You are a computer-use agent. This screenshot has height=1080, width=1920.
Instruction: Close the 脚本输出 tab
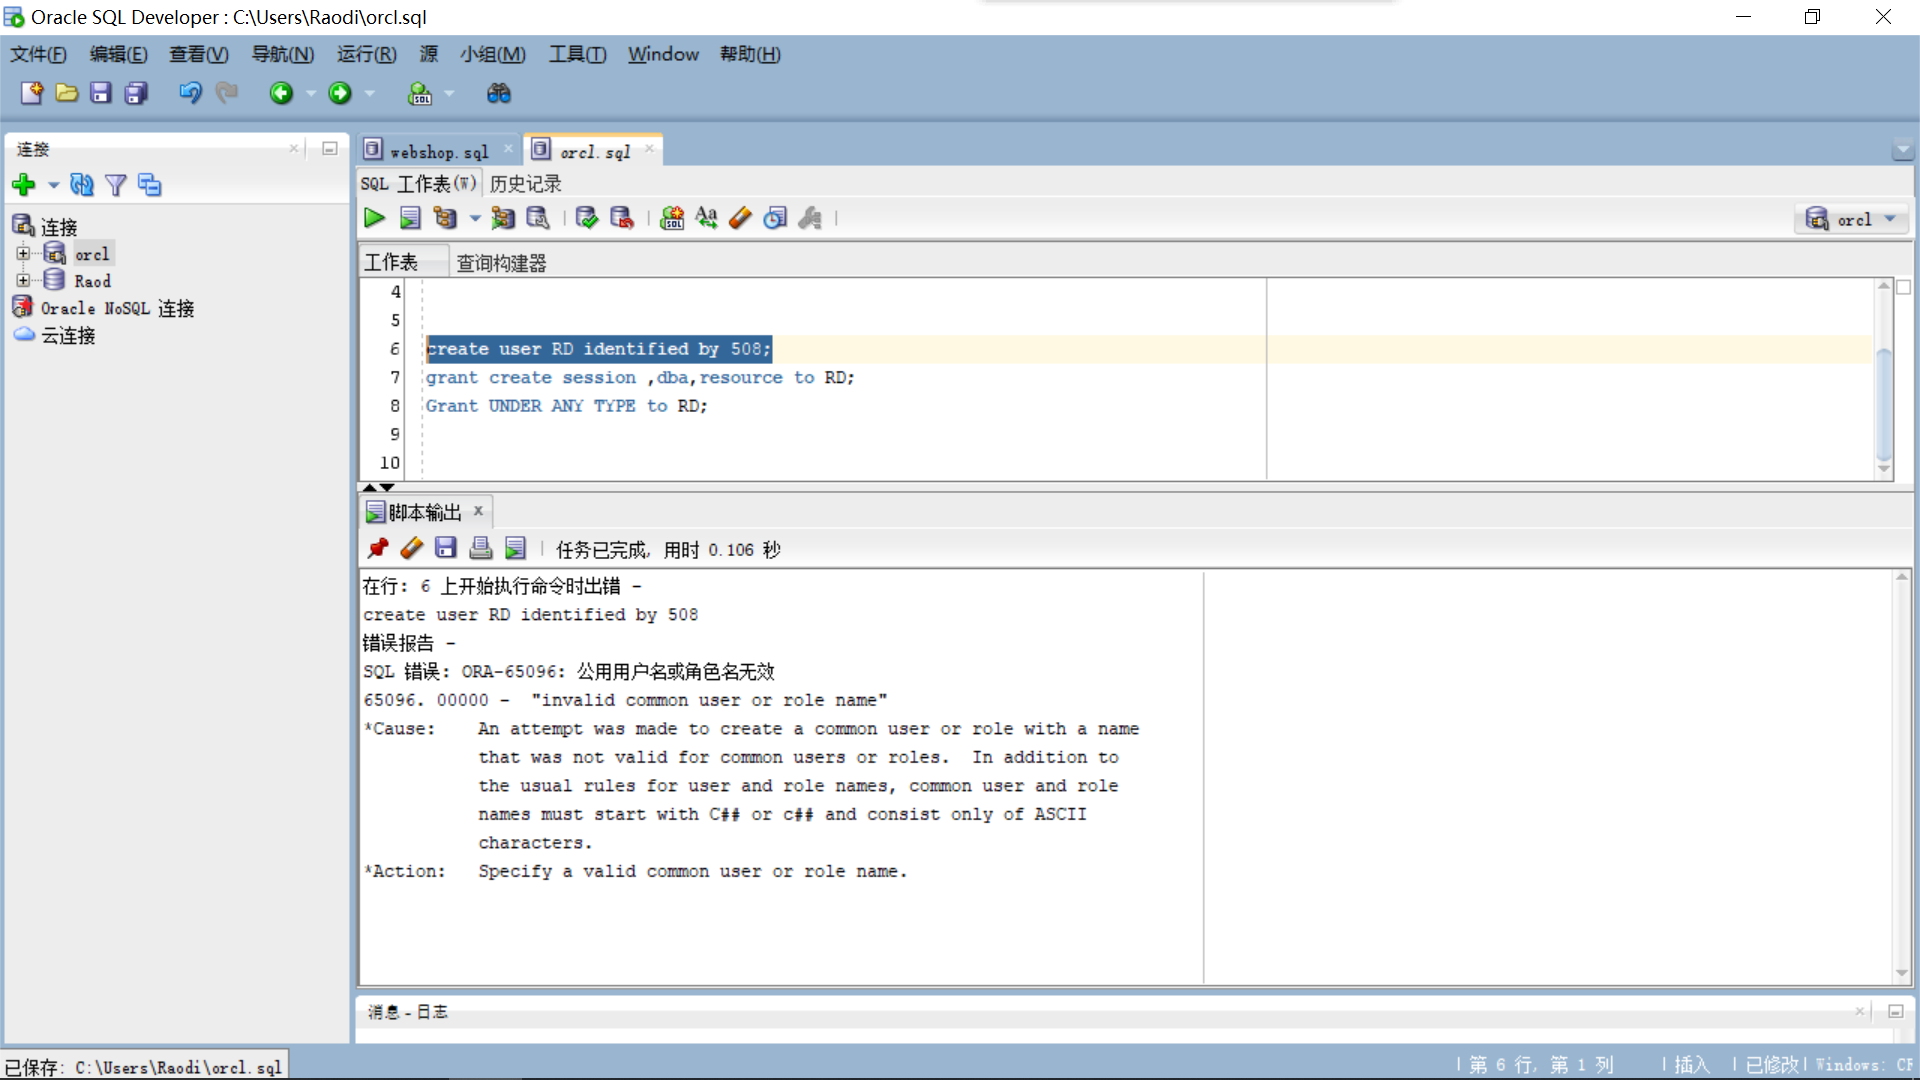(478, 511)
